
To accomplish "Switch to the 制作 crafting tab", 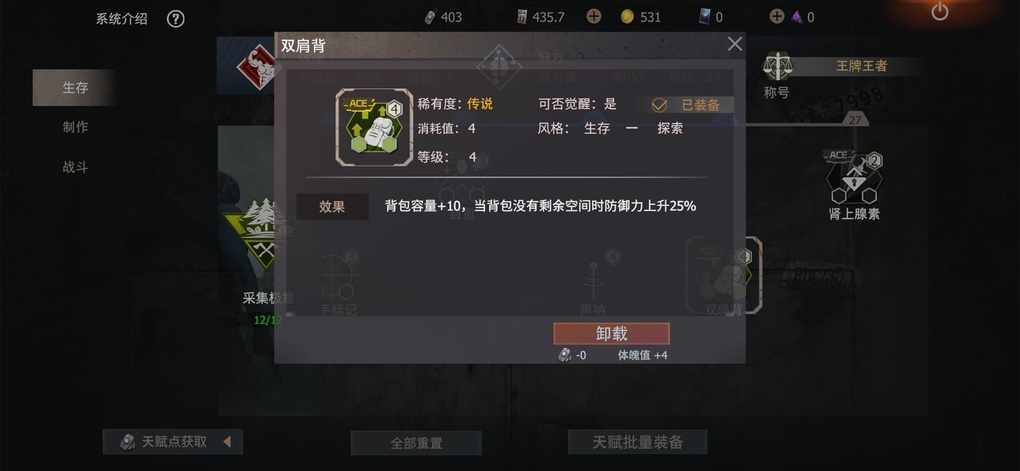I will pyautogui.click(x=75, y=128).
